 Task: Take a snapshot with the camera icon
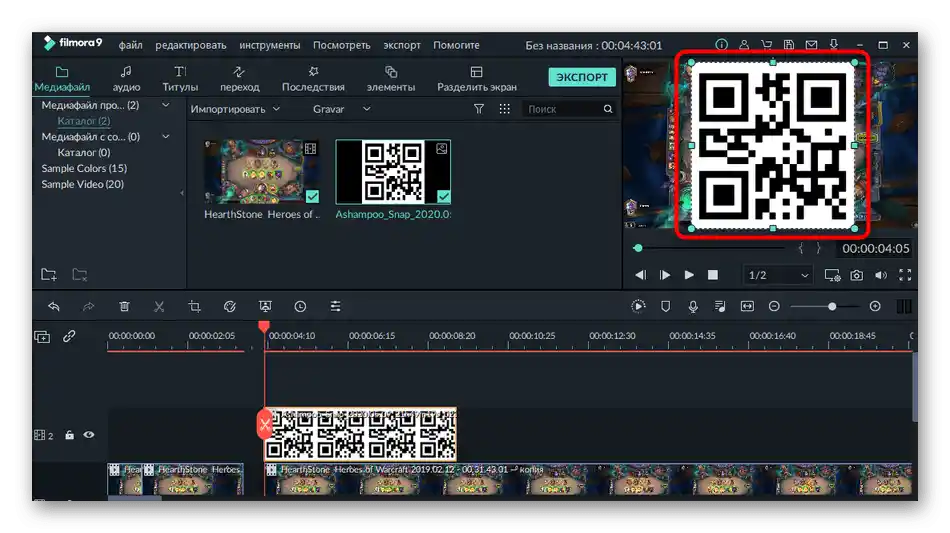click(857, 275)
